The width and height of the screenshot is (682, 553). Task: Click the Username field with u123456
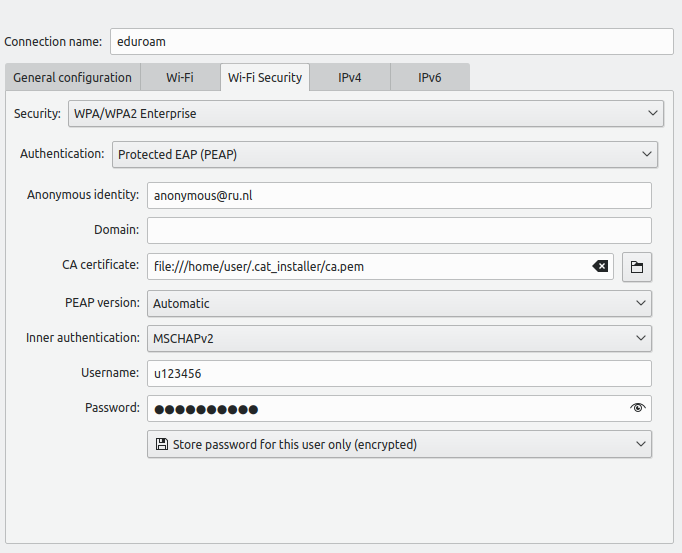(x=399, y=373)
